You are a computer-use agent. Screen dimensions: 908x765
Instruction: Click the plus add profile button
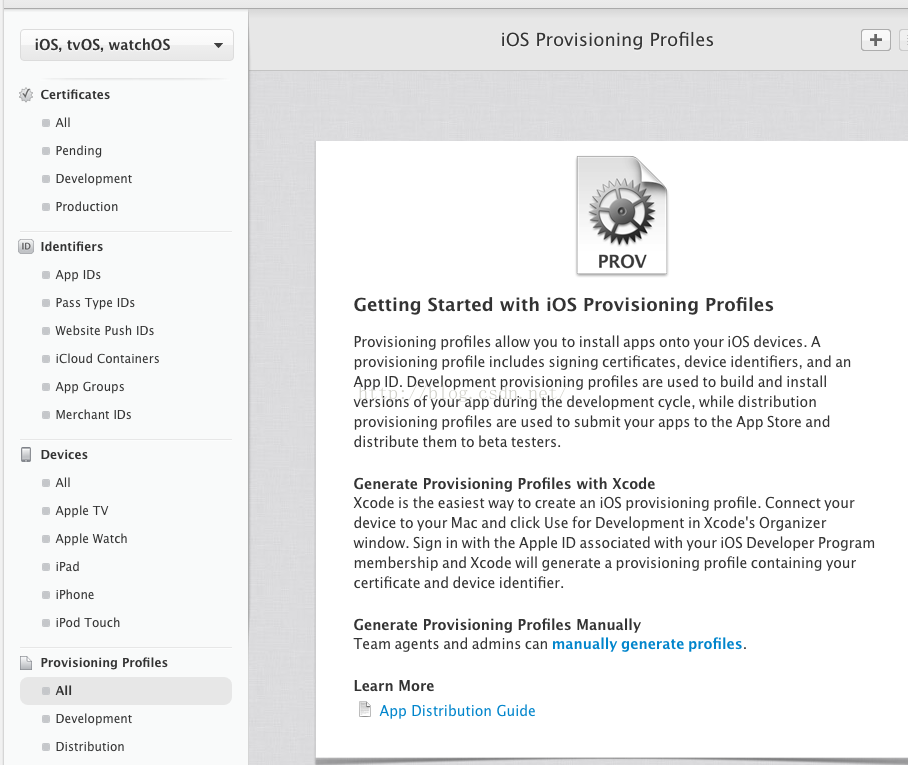click(x=875, y=40)
